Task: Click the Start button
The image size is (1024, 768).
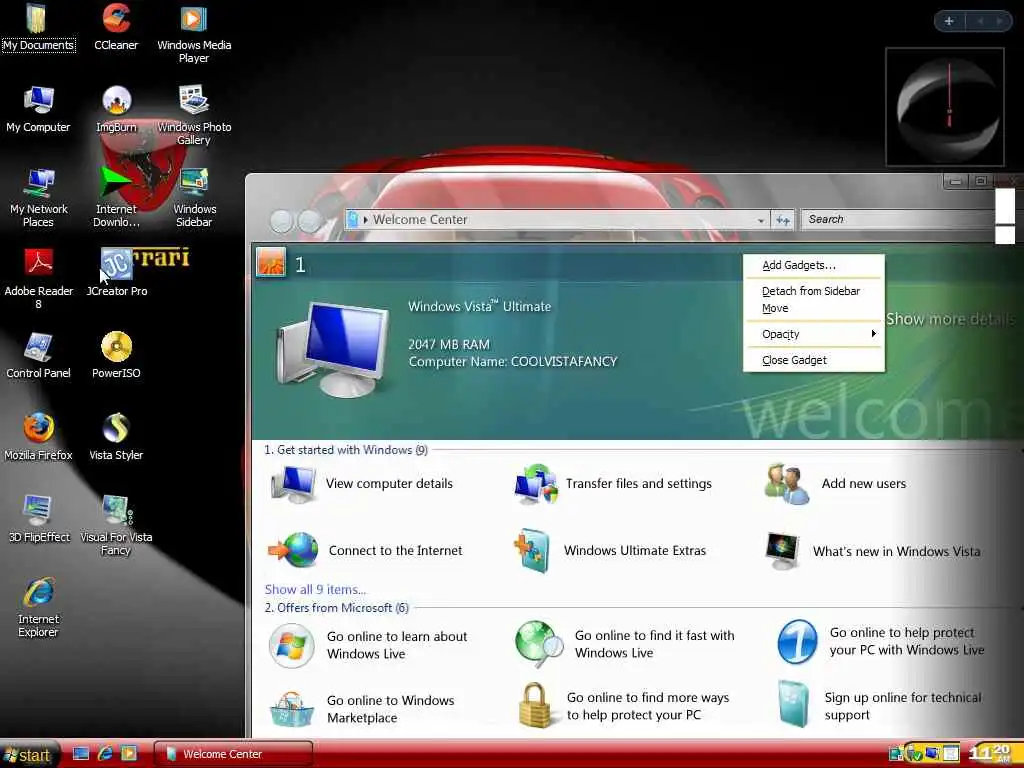Action: click(x=29, y=755)
